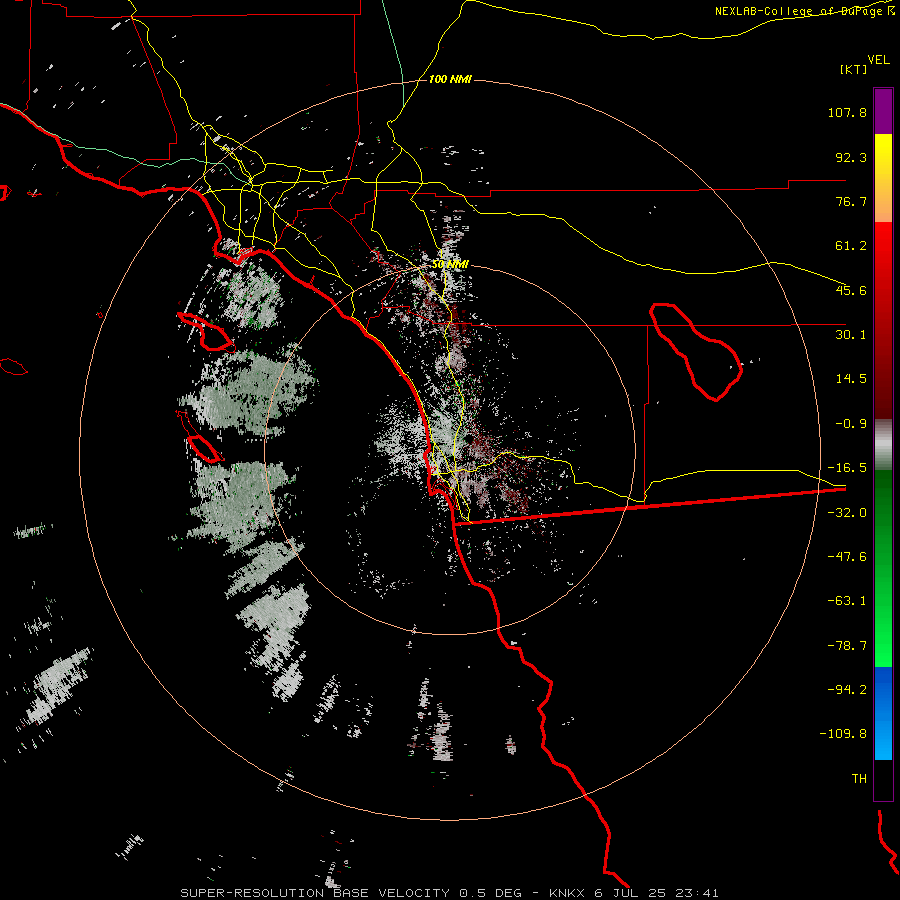Viewport: 900px width, 900px height.
Task: Select the -47.6 legend value
Action: 847,557
